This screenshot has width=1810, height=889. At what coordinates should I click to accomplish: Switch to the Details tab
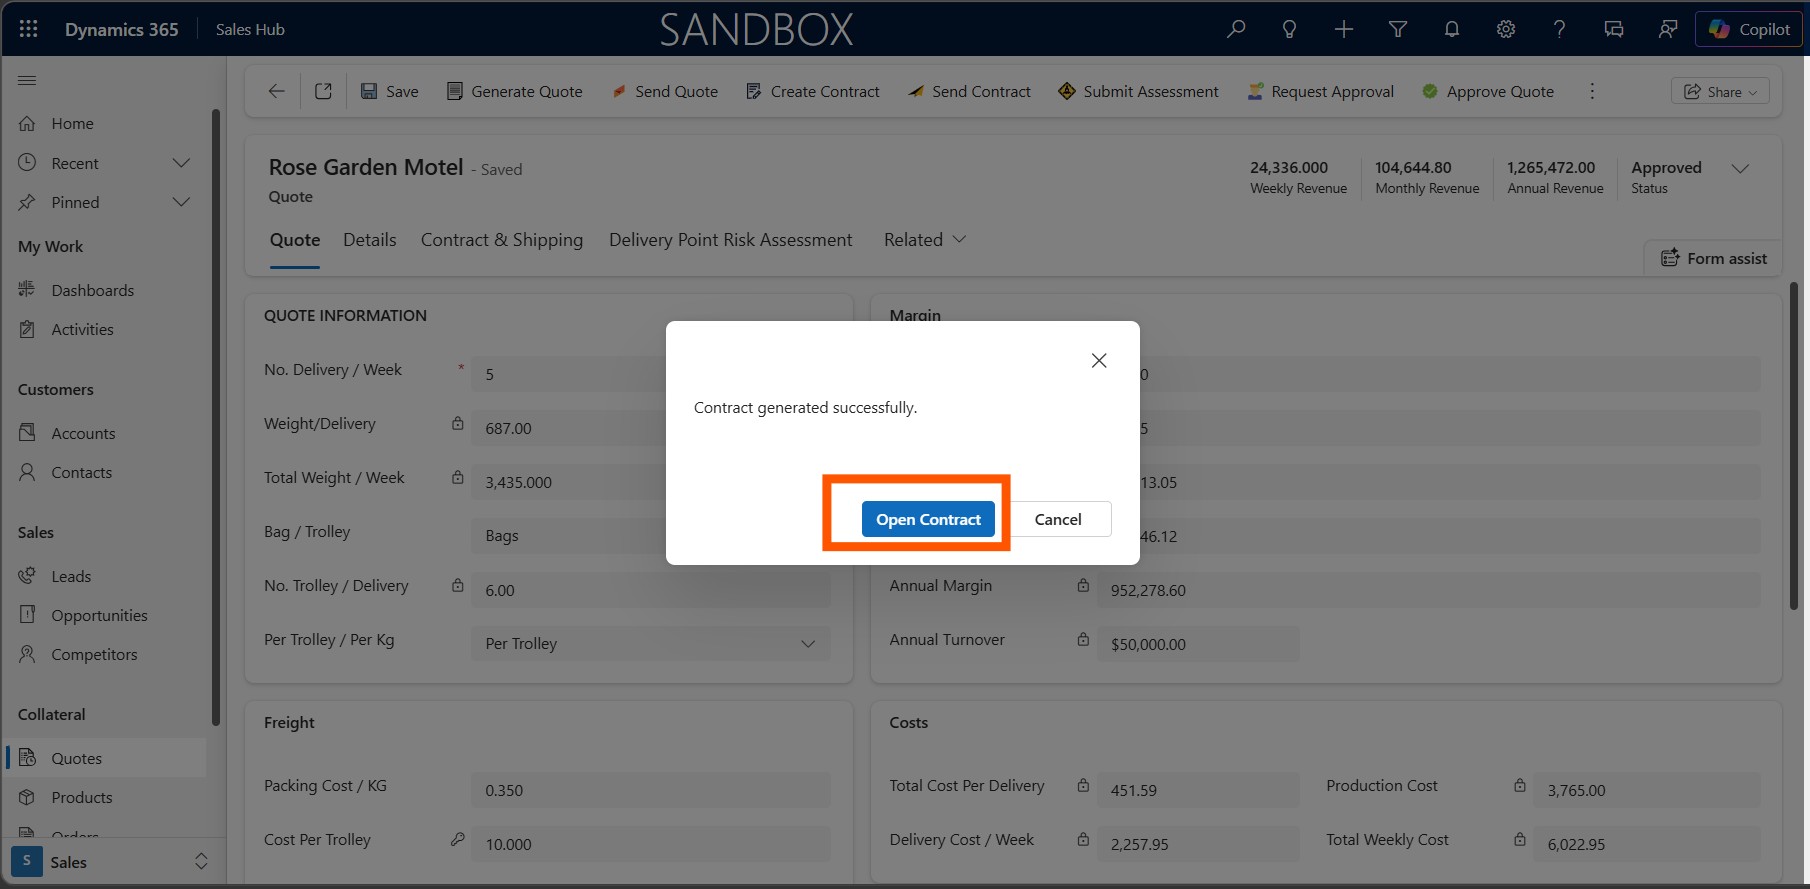[x=370, y=240]
